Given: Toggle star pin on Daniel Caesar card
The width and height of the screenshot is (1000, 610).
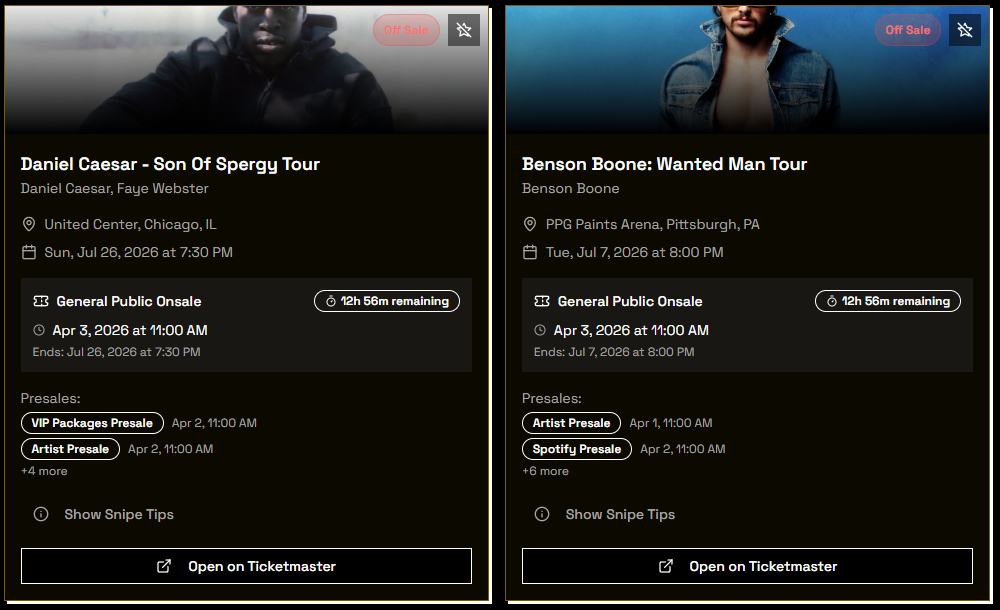Looking at the screenshot, I should click(464, 30).
